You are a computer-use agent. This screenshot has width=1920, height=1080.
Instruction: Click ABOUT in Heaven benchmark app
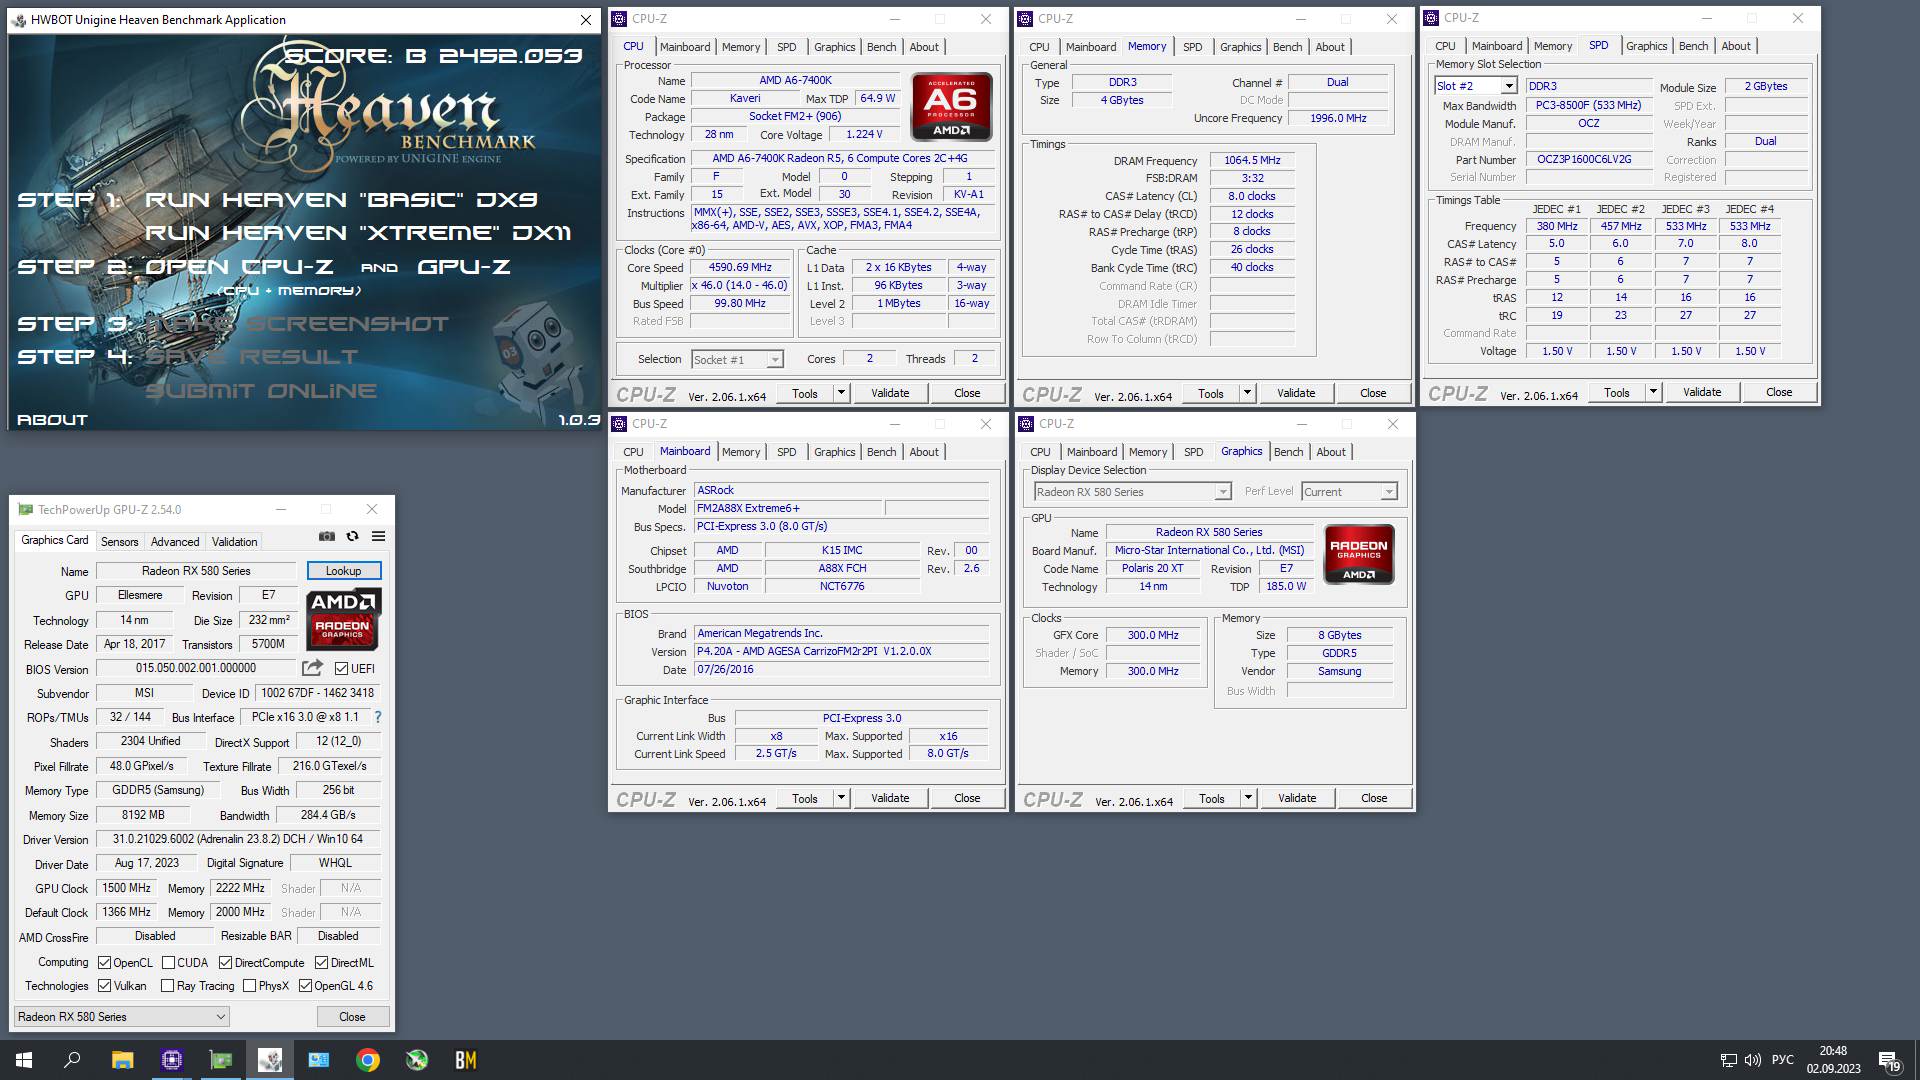(52, 419)
